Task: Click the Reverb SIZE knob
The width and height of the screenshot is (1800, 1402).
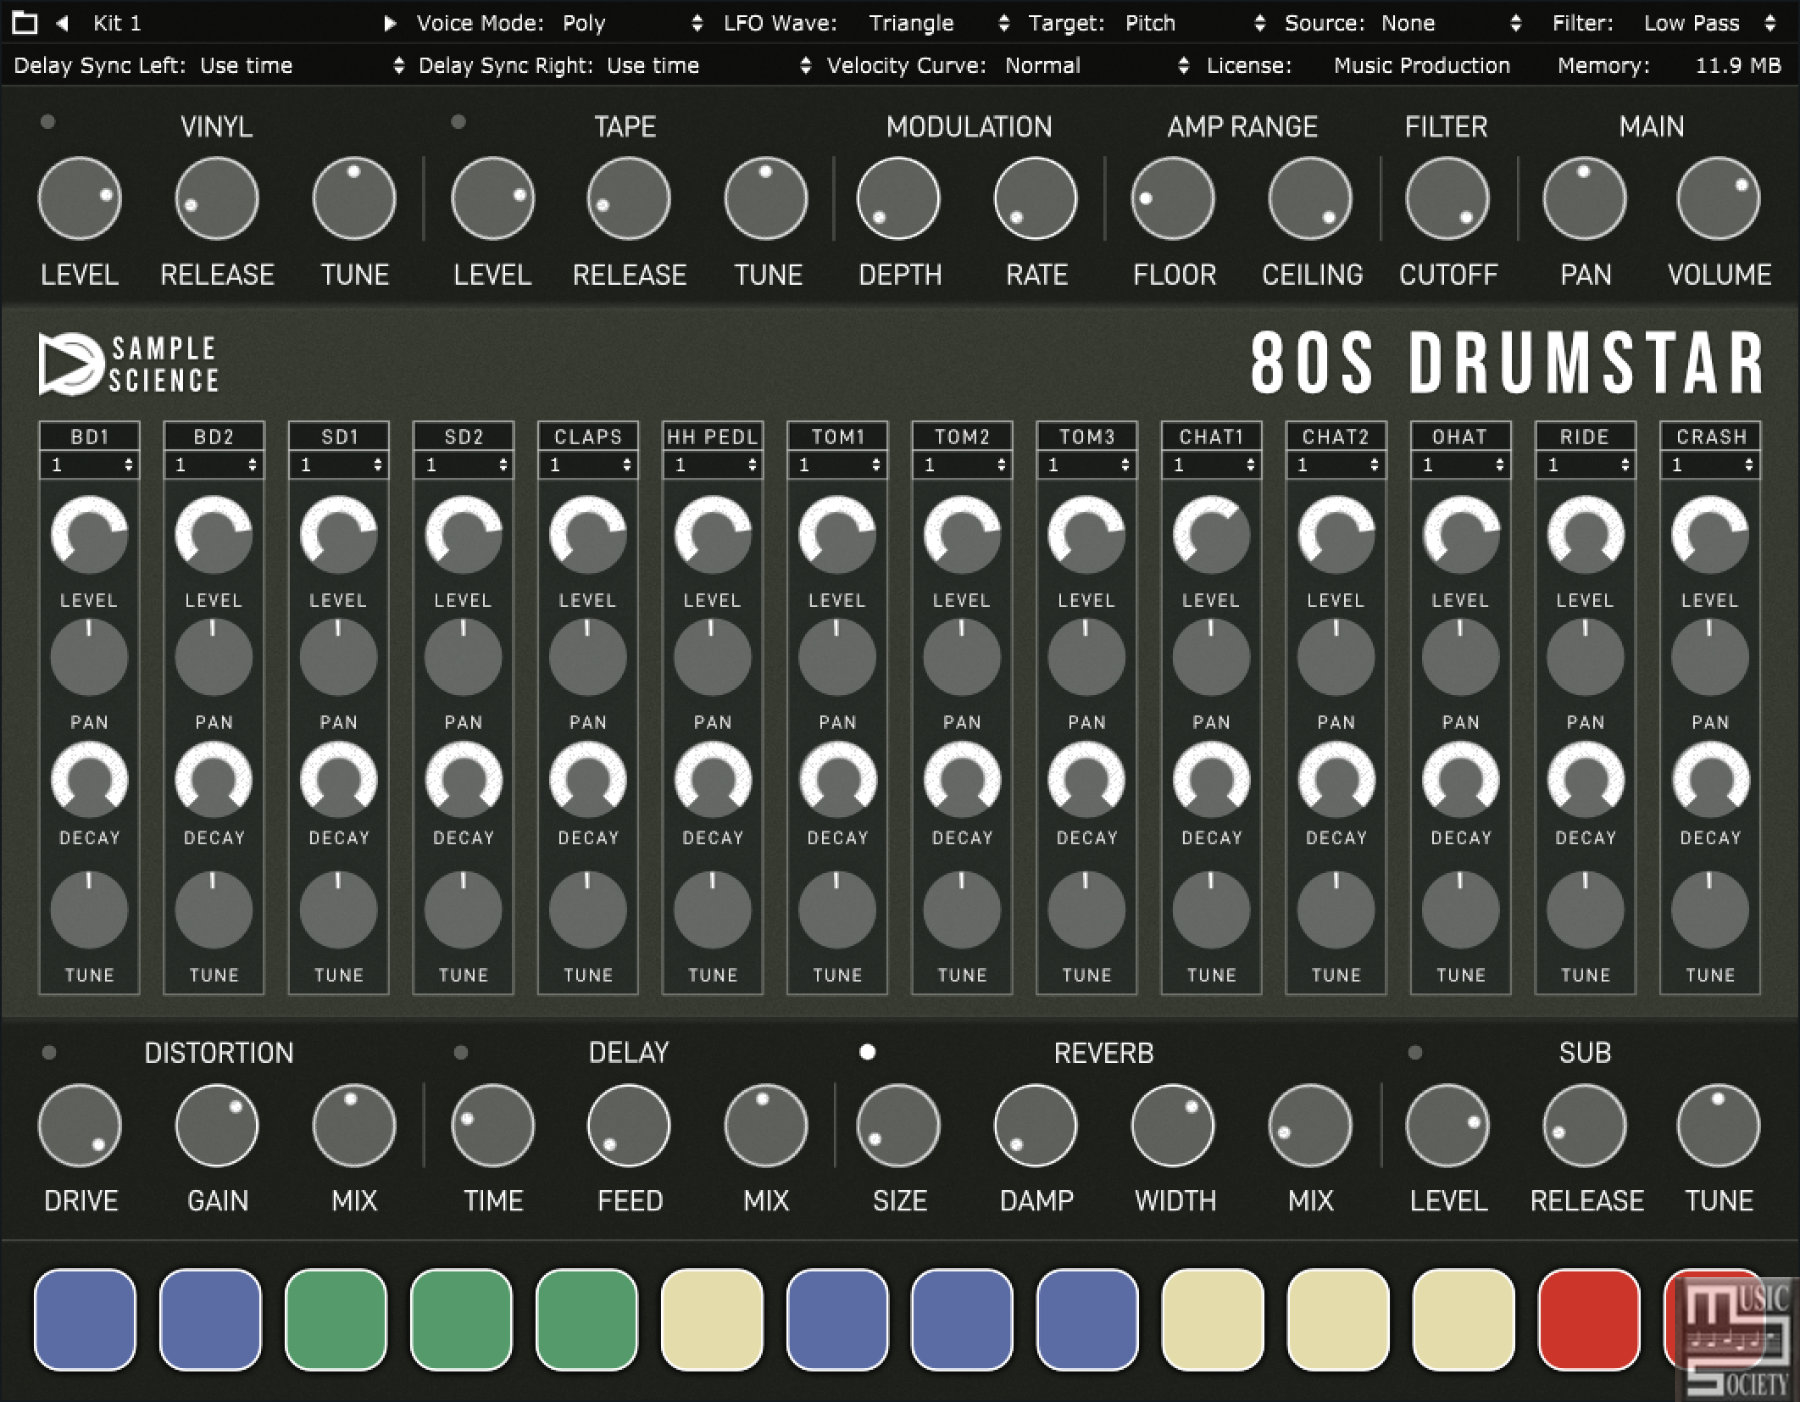Action: click(x=898, y=1125)
